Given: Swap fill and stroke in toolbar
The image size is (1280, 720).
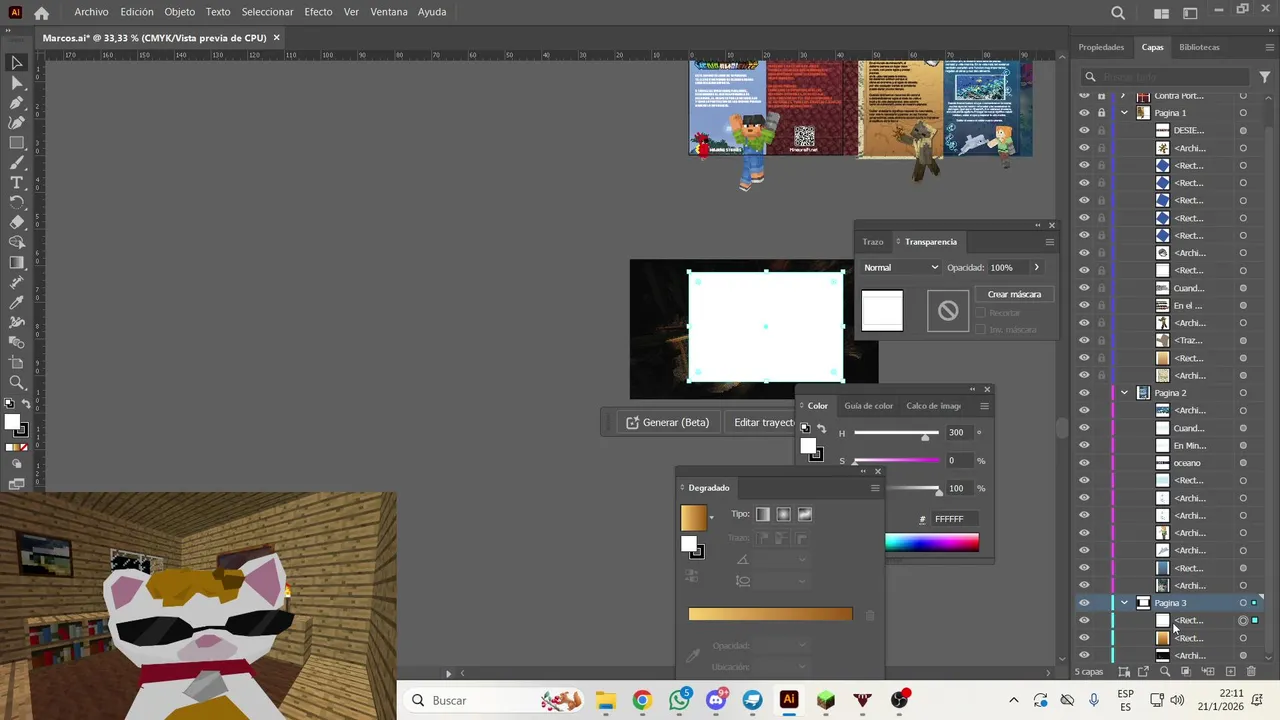Looking at the screenshot, I should click(26, 404).
